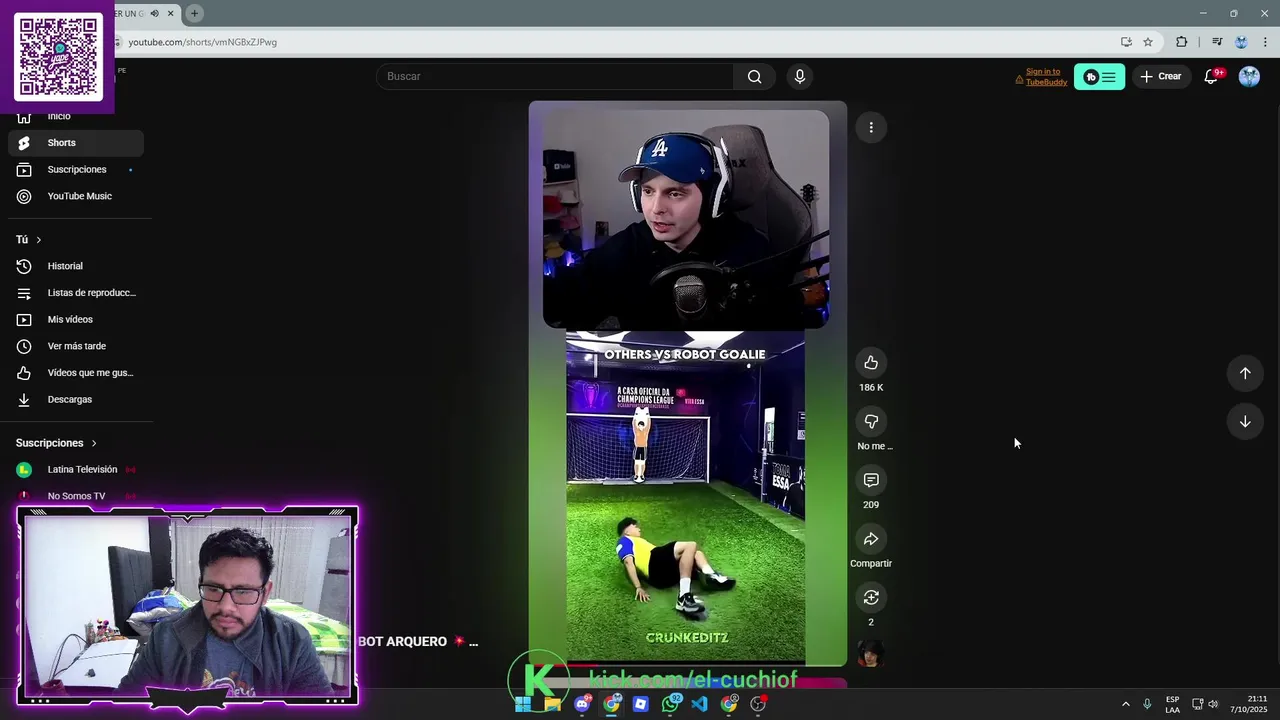Screen dimensions: 1280x720
Task: Share the Short via the Compartir arrow
Action: pyautogui.click(x=871, y=539)
